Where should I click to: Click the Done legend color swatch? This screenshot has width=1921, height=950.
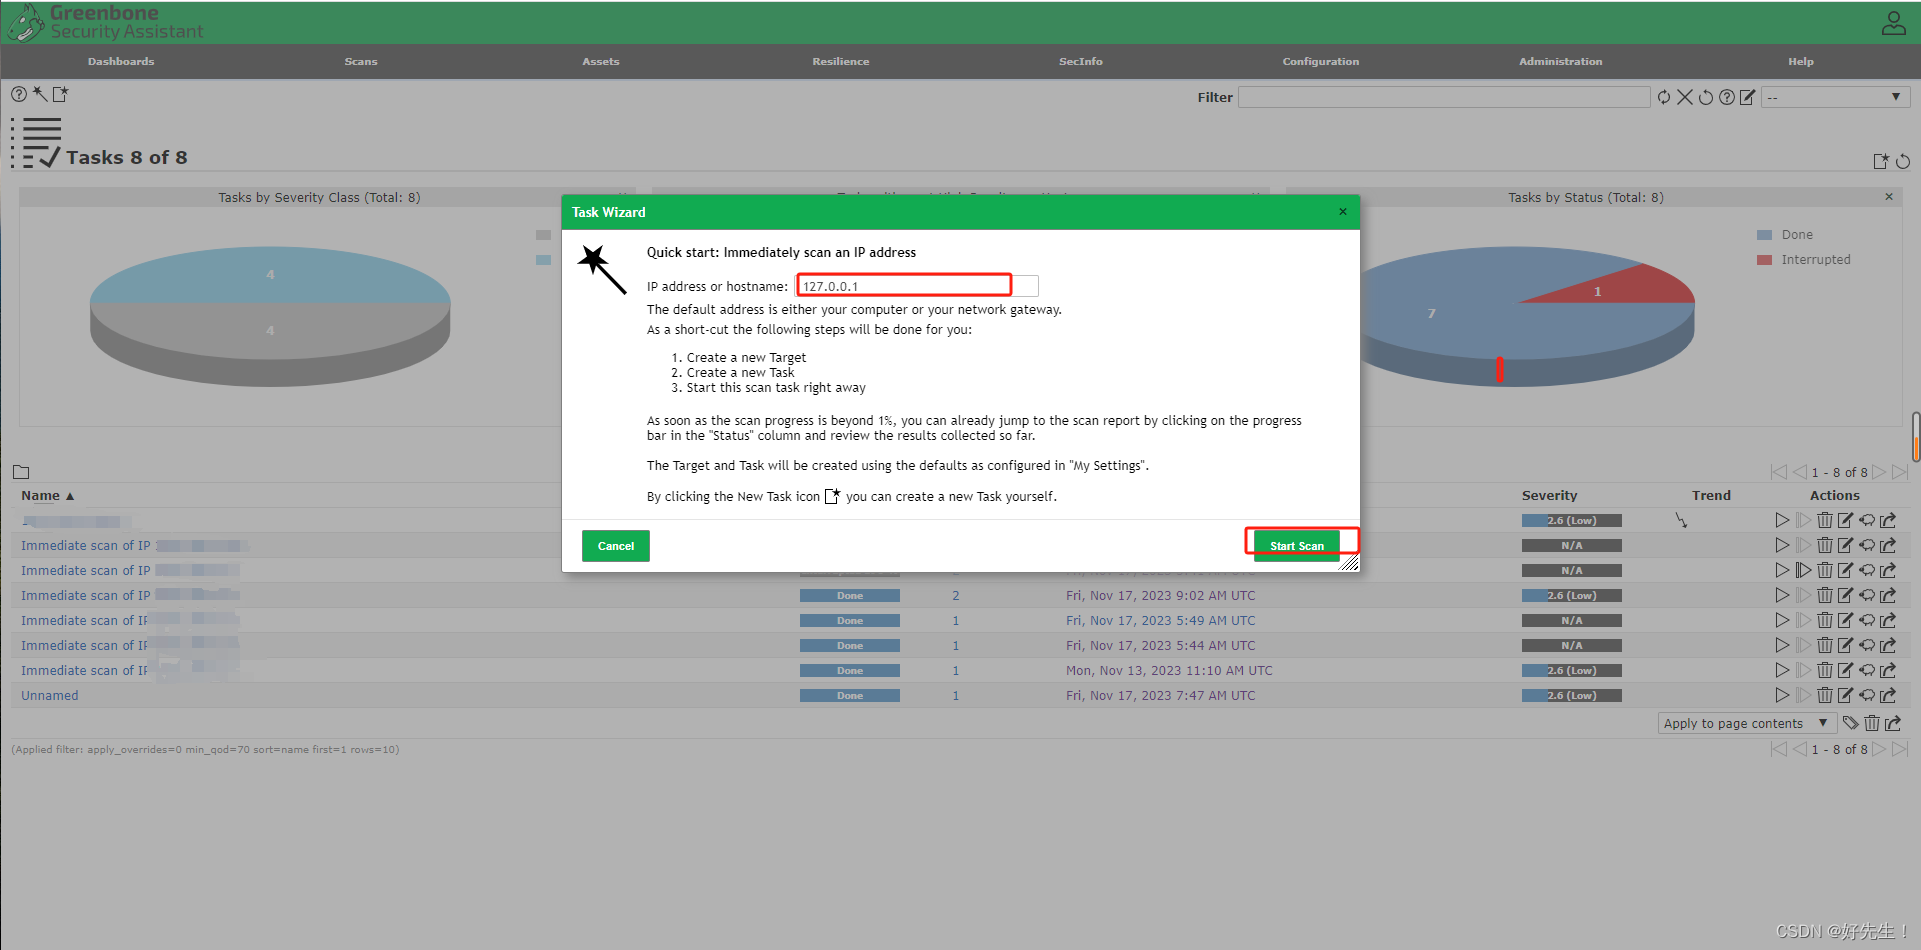tap(1765, 235)
